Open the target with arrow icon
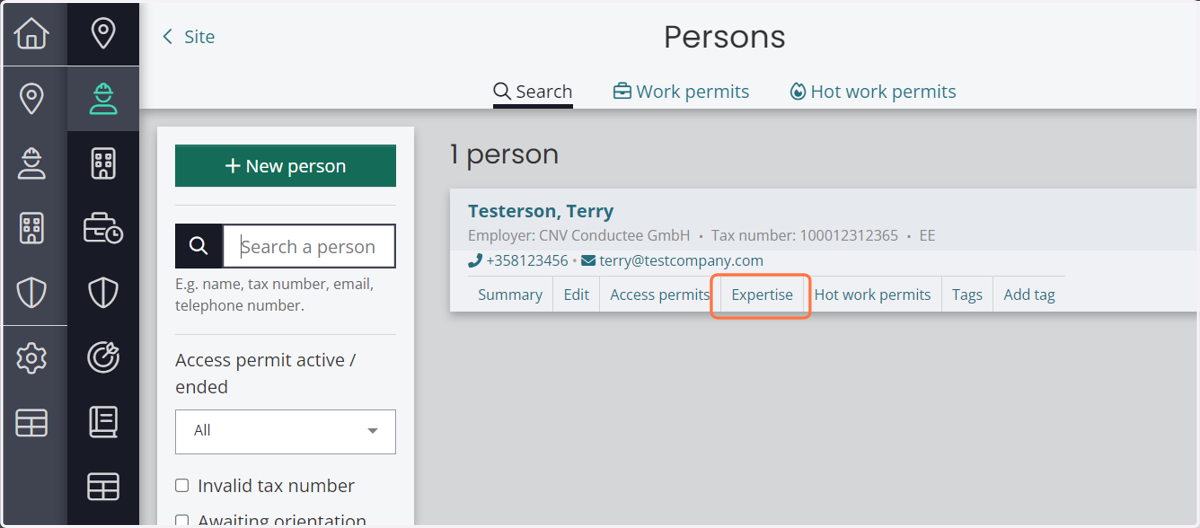The width and height of the screenshot is (1200, 528). click(x=103, y=357)
